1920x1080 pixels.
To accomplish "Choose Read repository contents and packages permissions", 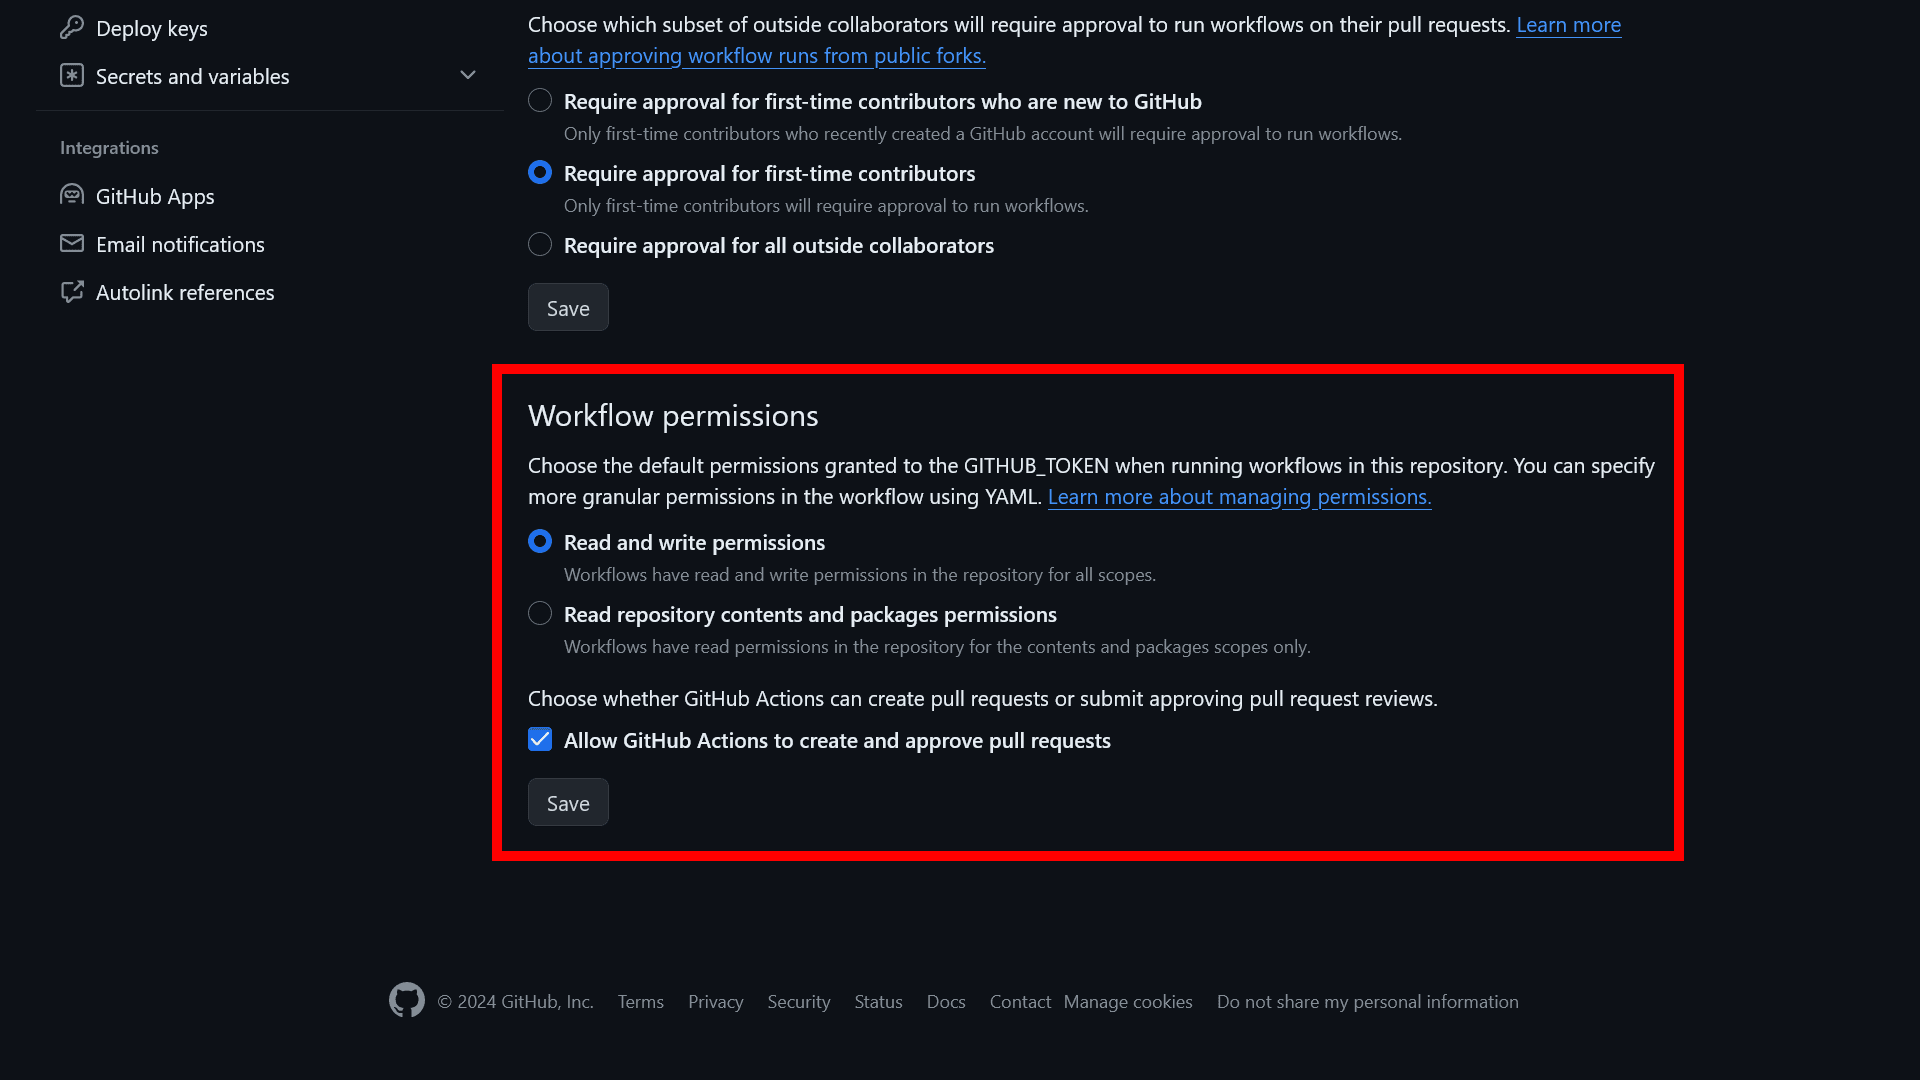I will coord(540,613).
